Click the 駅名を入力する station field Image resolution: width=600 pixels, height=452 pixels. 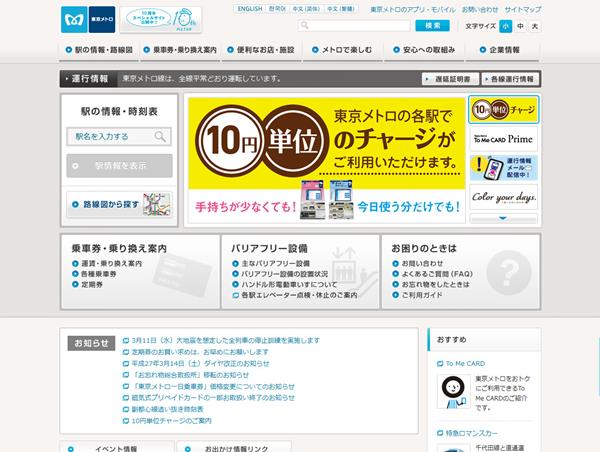(x=119, y=137)
